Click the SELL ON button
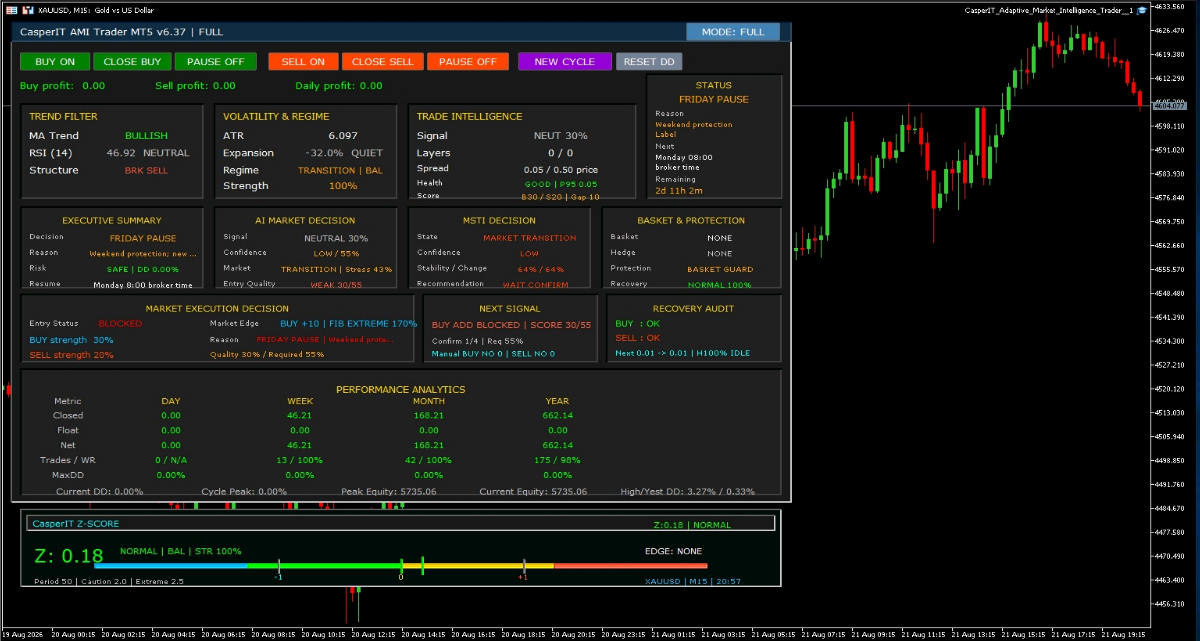The height and width of the screenshot is (641, 1200). [303, 62]
